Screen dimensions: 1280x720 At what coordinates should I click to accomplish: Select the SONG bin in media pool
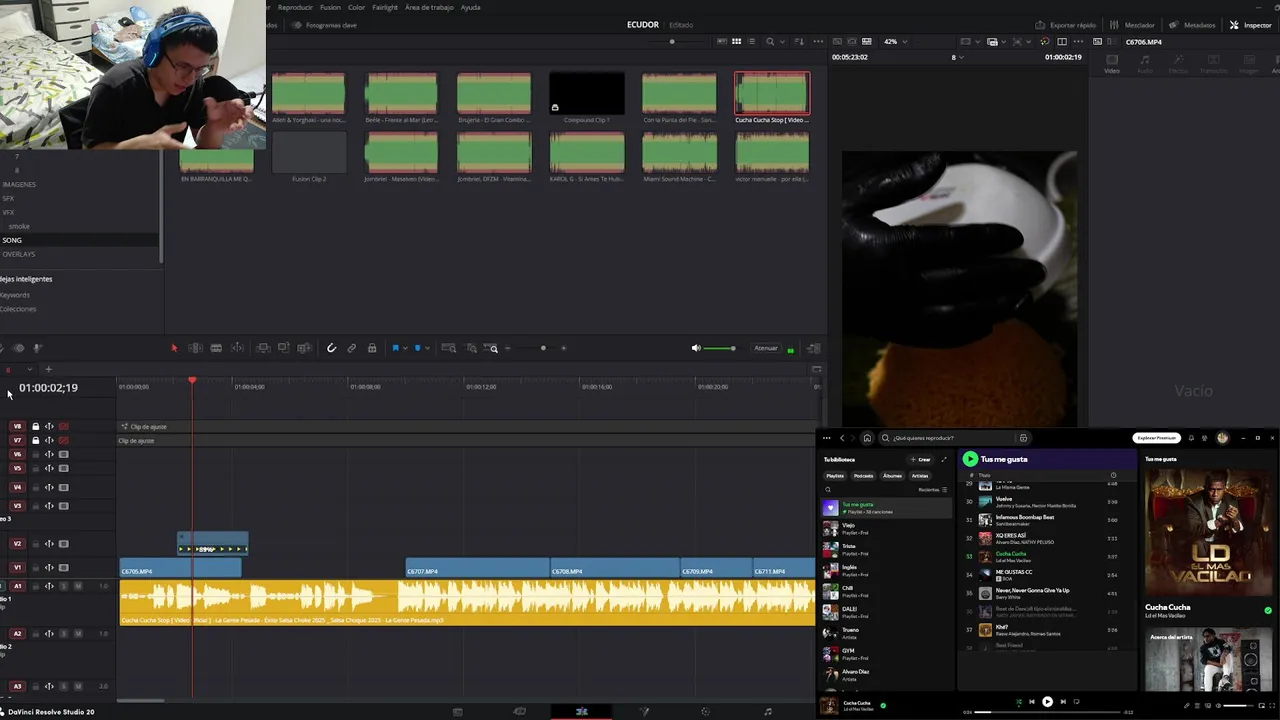[12, 240]
